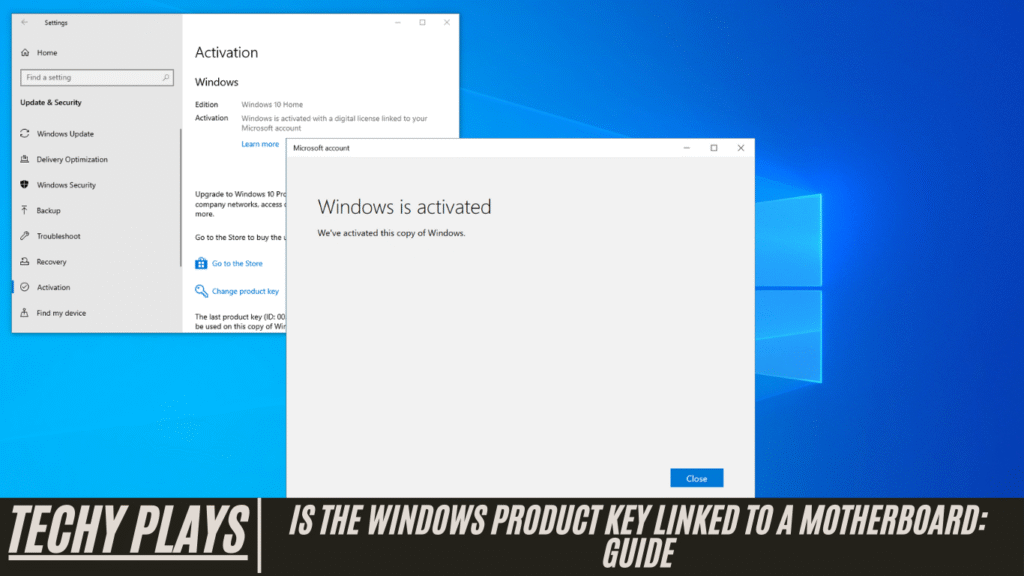Select the Find my device icon

coord(25,312)
